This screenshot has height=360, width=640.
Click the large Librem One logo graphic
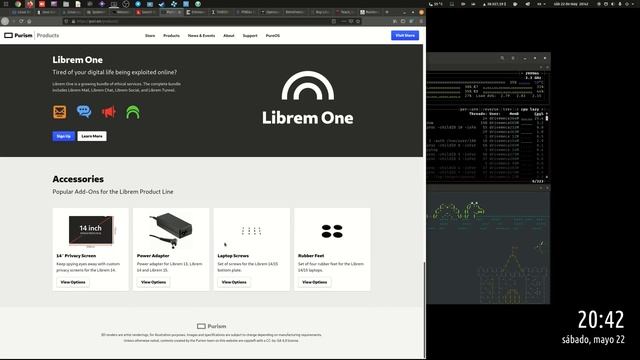click(308, 98)
